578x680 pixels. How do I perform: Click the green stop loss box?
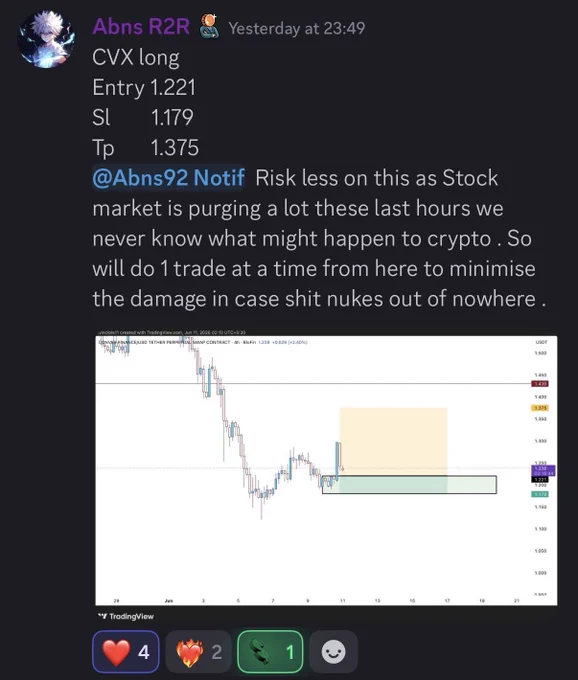pyautogui.click(x=409, y=484)
